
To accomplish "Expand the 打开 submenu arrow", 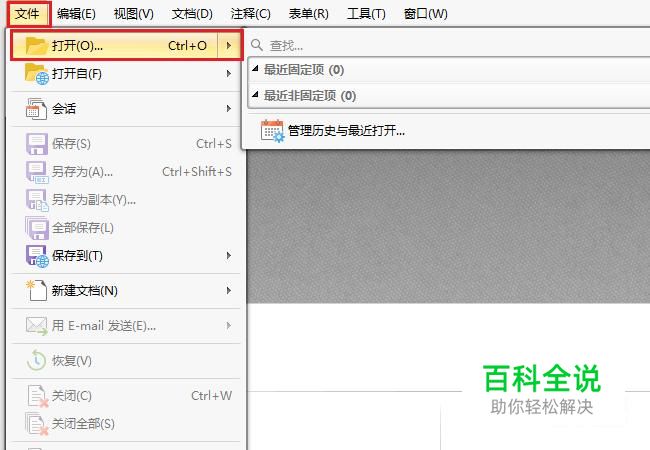I will pyautogui.click(x=229, y=46).
